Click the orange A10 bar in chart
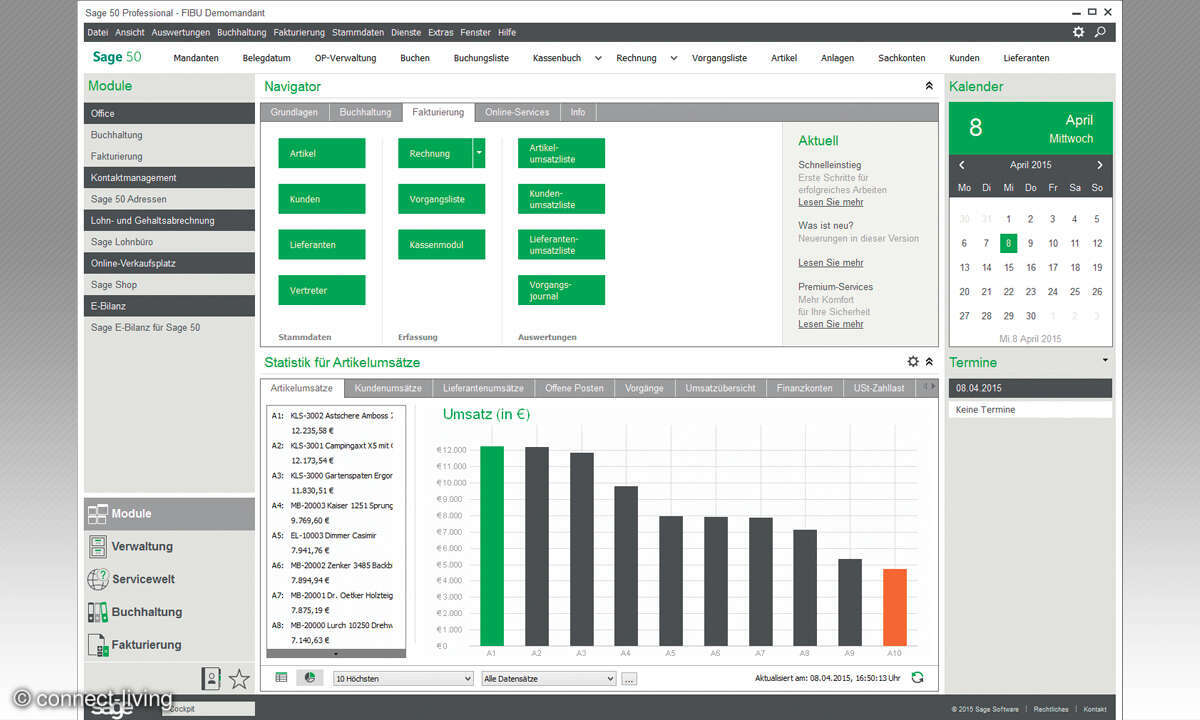 [894, 607]
